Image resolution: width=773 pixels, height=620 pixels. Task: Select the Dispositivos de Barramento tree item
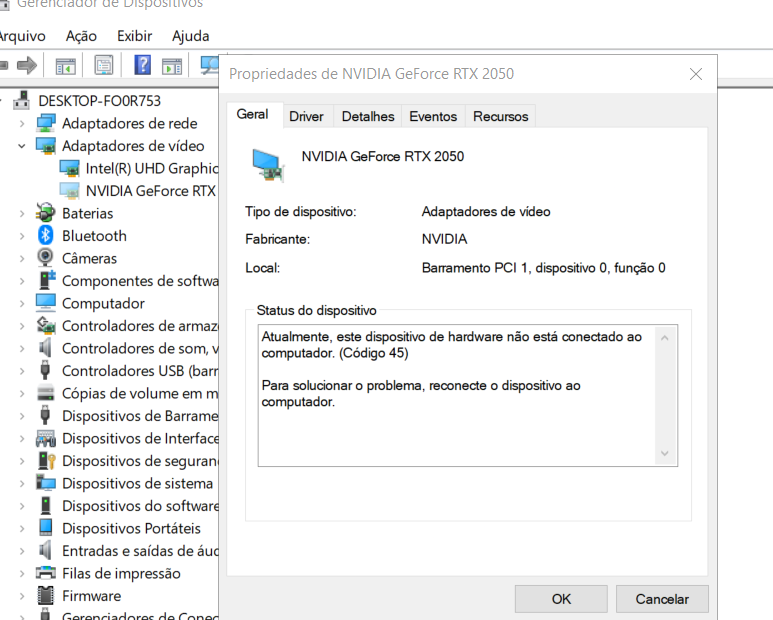141,415
